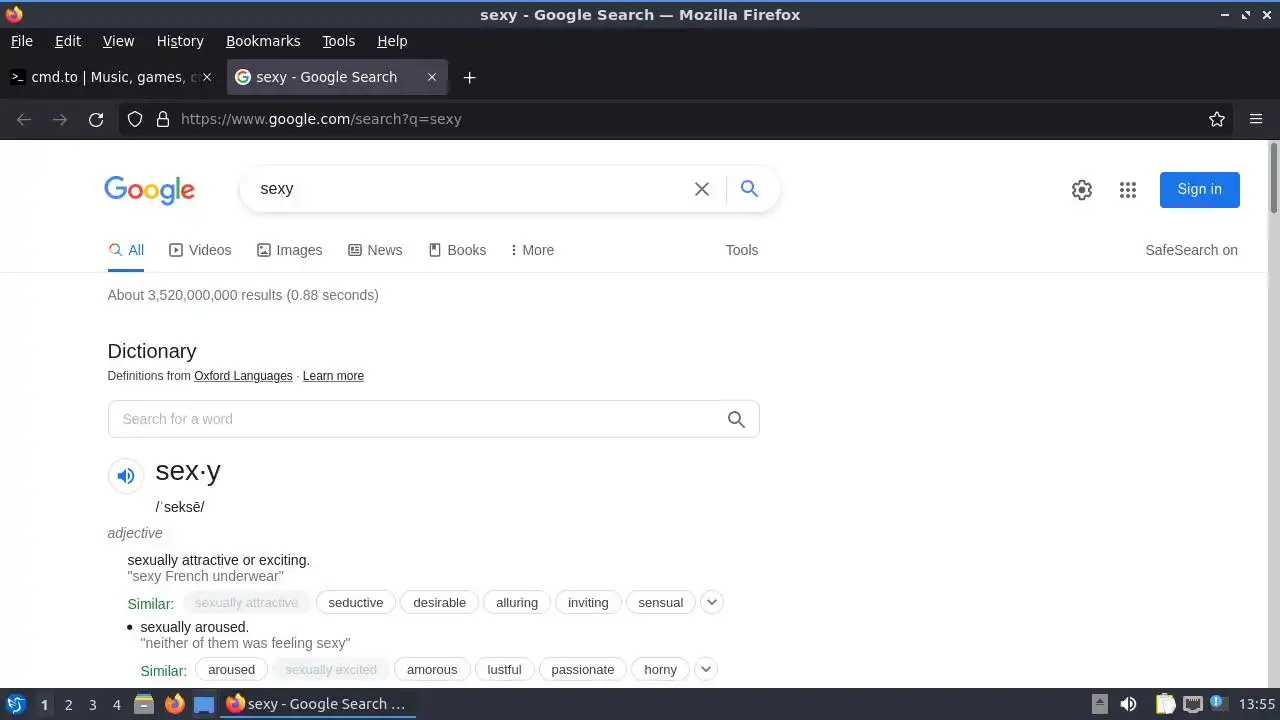Open the Bookmarks menu
The width and height of the screenshot is (1280, 720).
tap(263, 41)
